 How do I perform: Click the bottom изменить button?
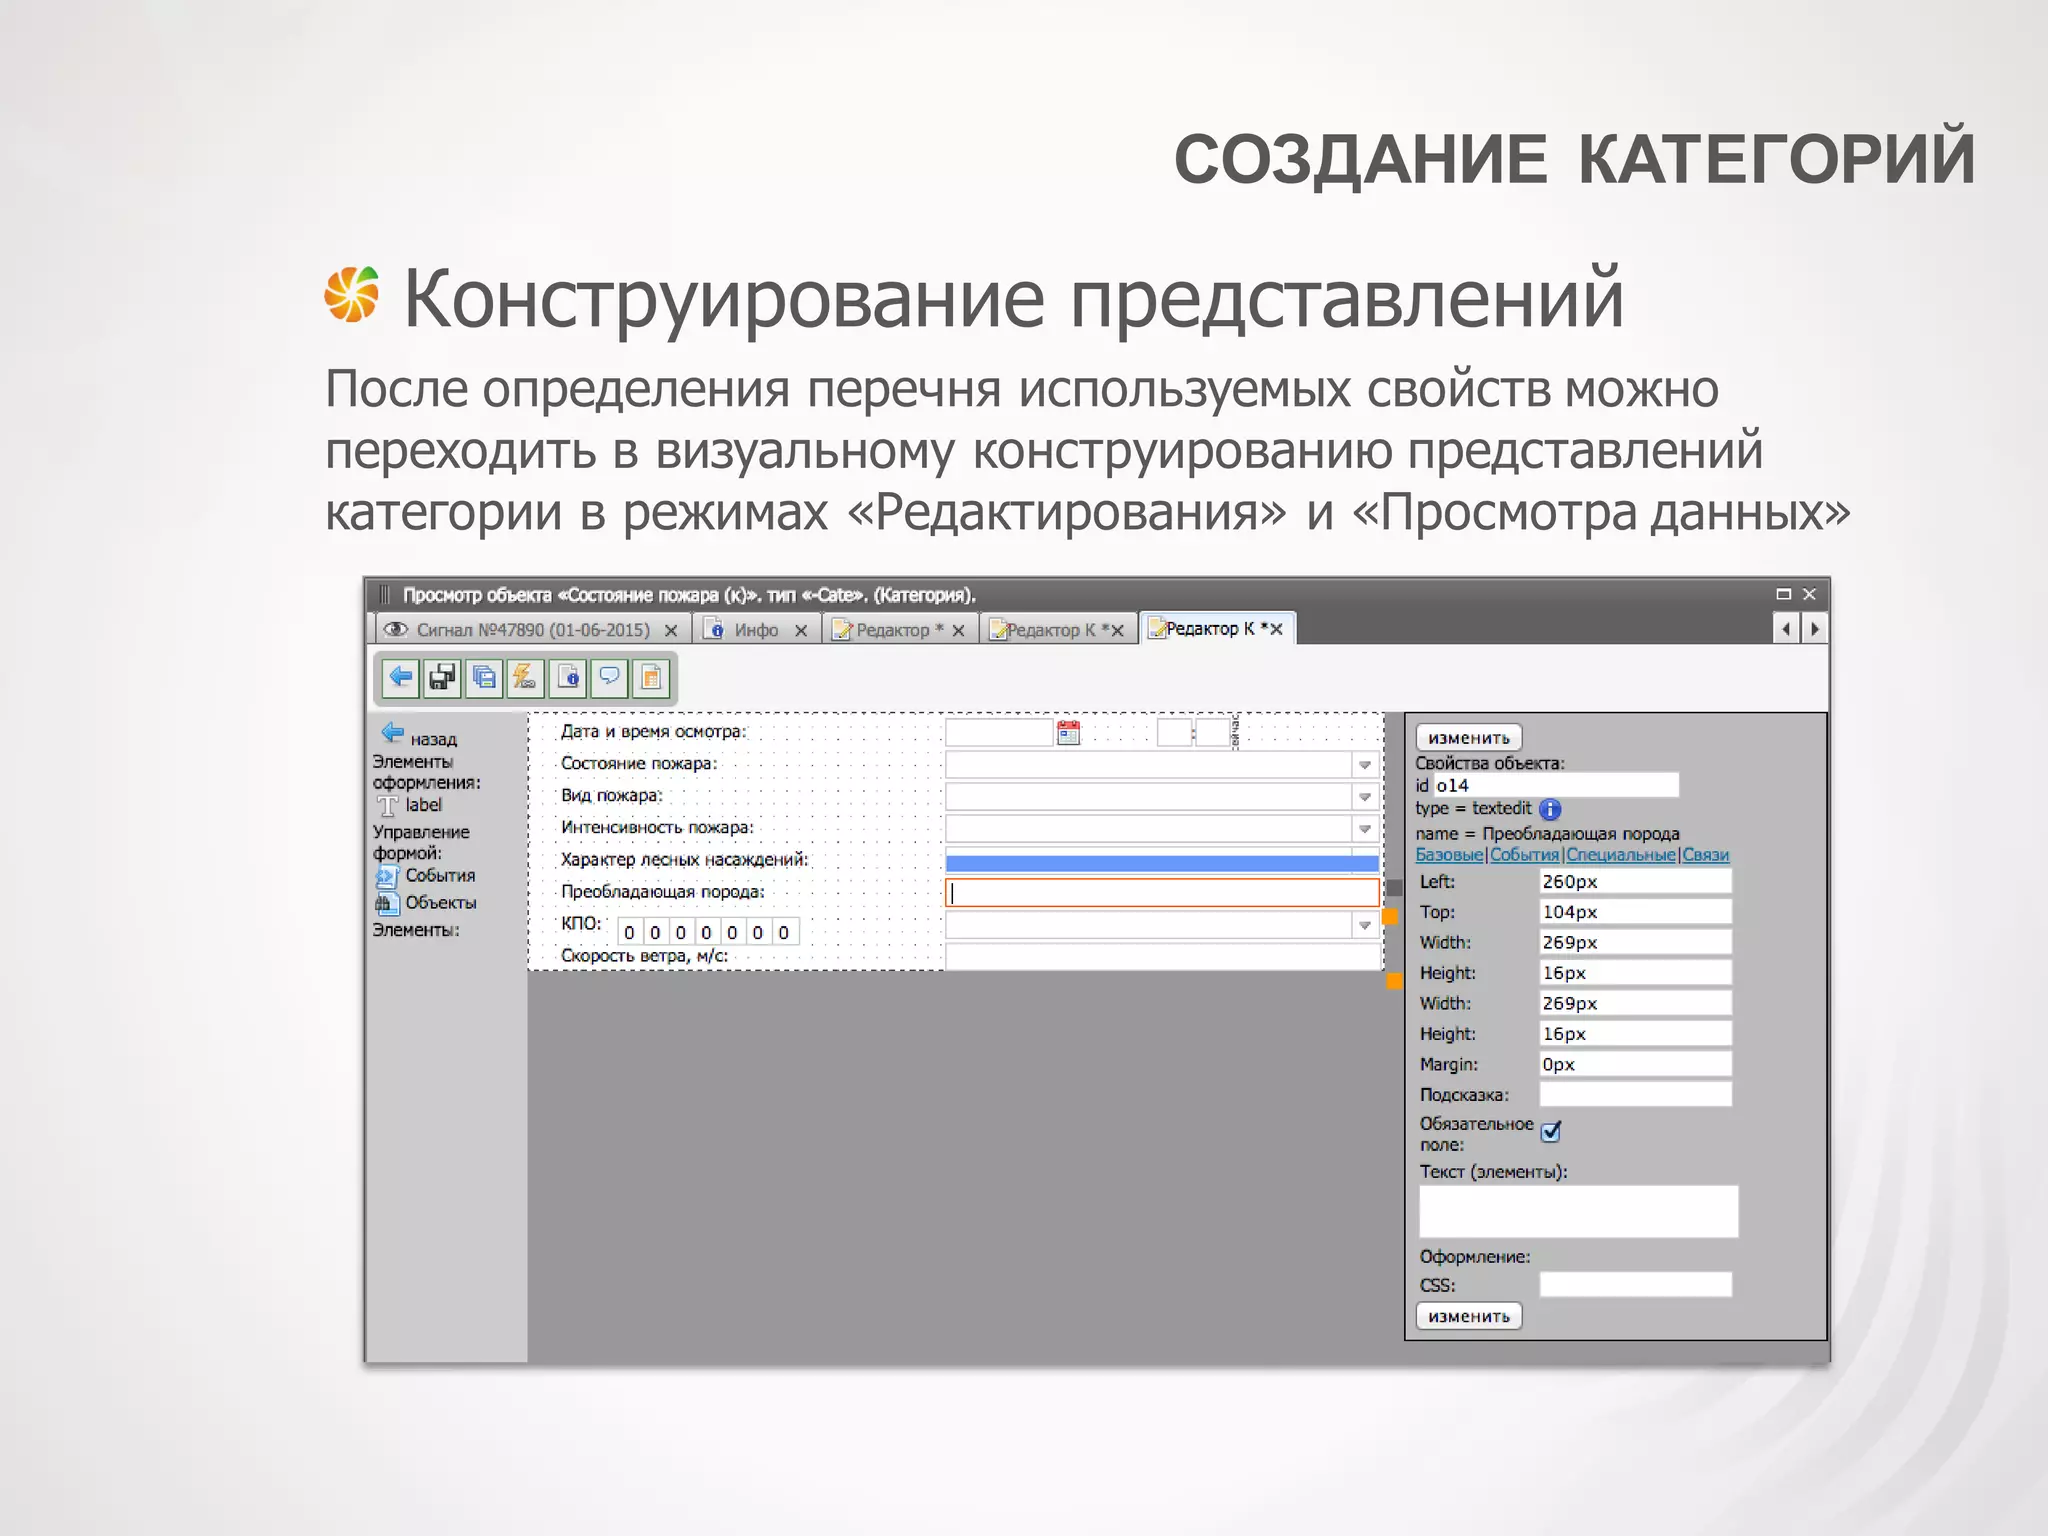point(1468,1316)
